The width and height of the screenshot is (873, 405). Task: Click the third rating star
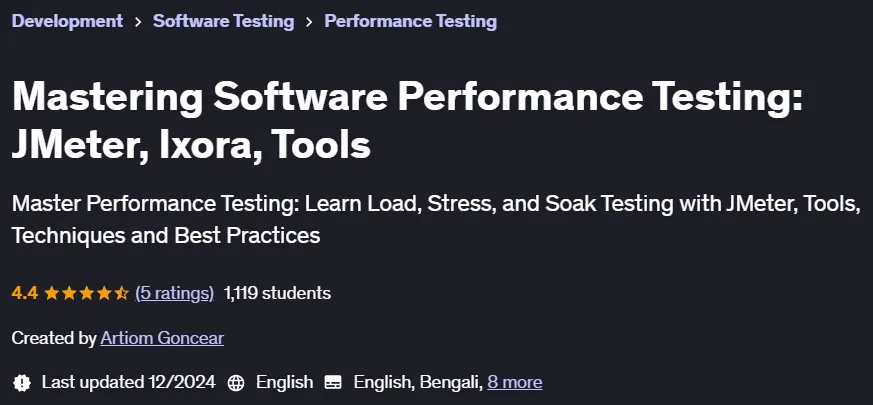tap(86, 293)
